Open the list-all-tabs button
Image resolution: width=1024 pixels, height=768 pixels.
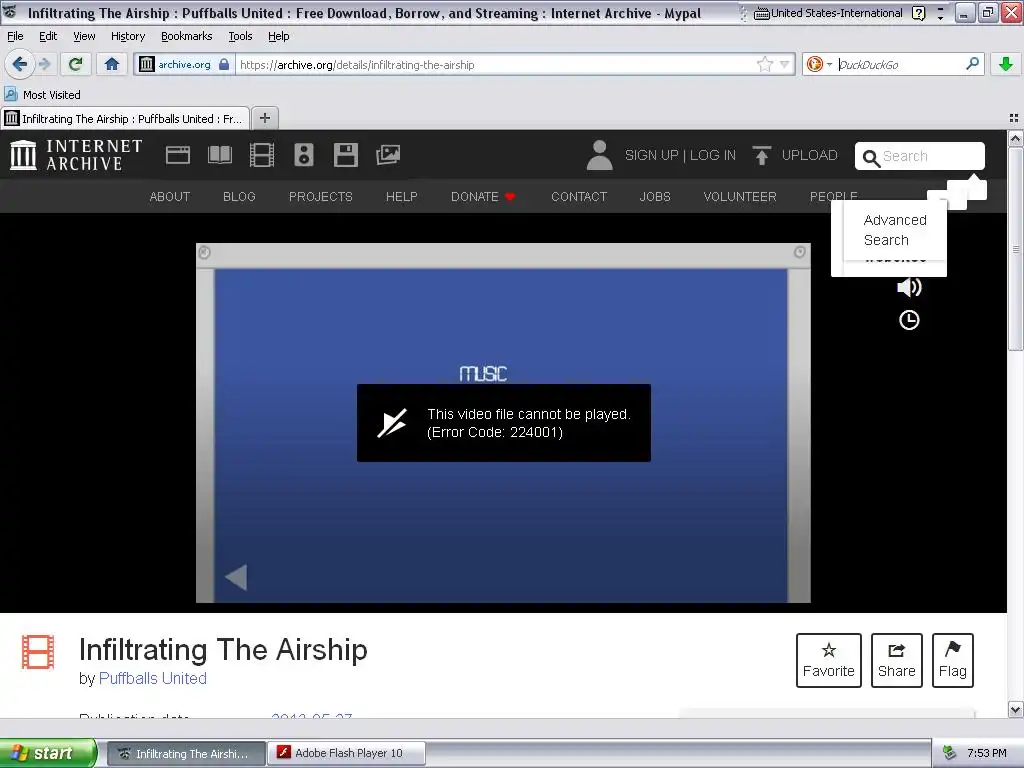tap(1014, 118)
